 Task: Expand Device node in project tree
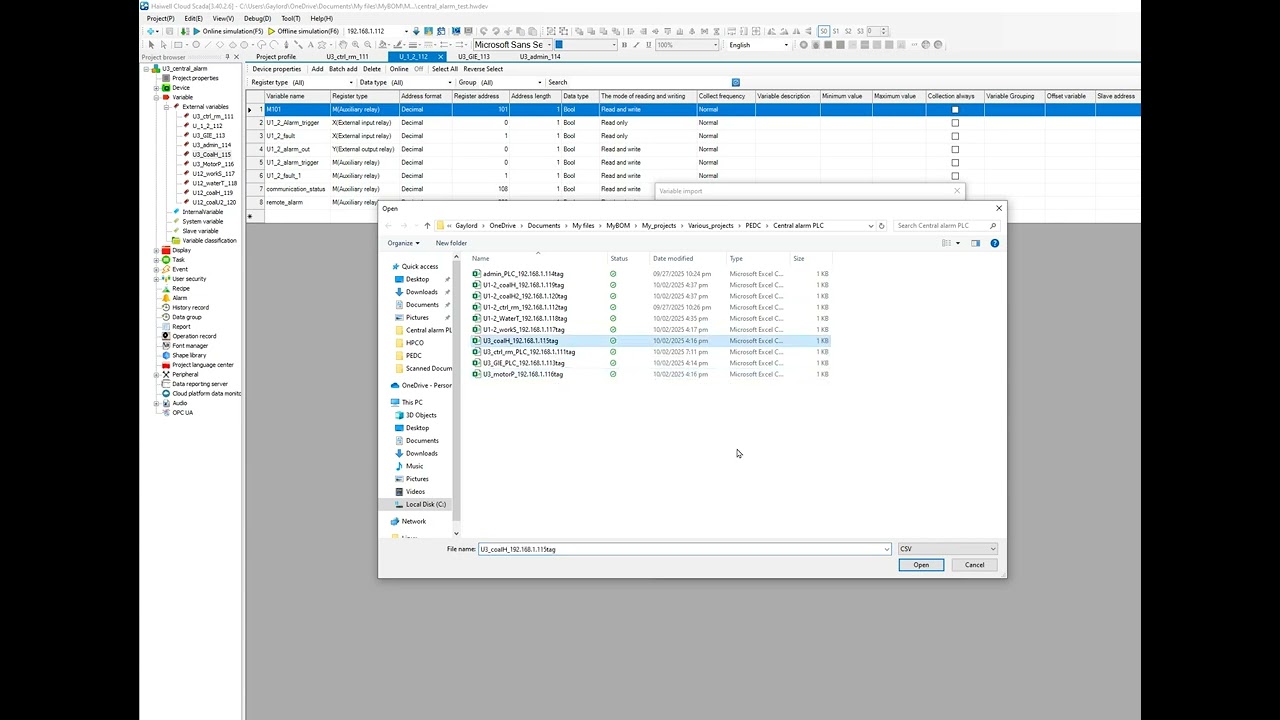click(x=157, y=88)
